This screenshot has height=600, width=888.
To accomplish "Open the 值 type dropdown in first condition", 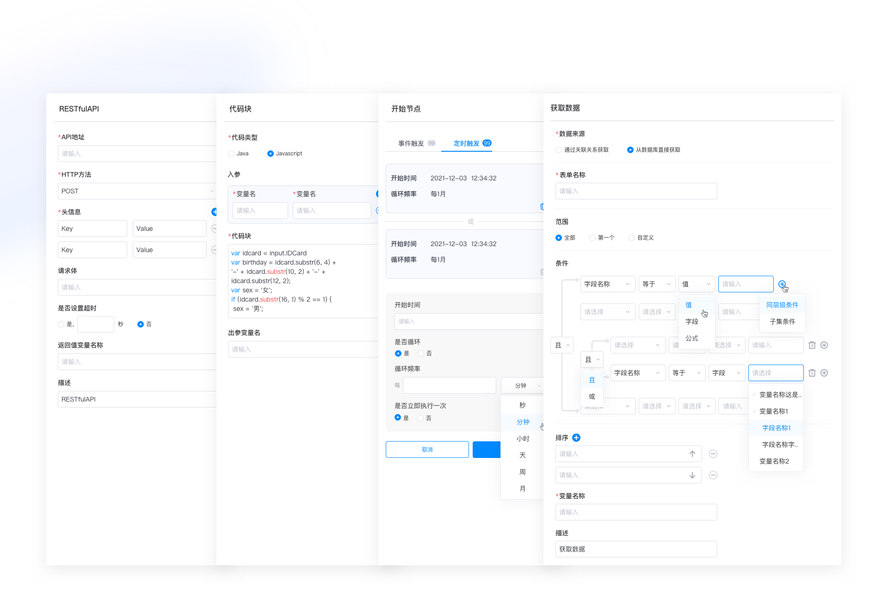I will pos(697,284).
